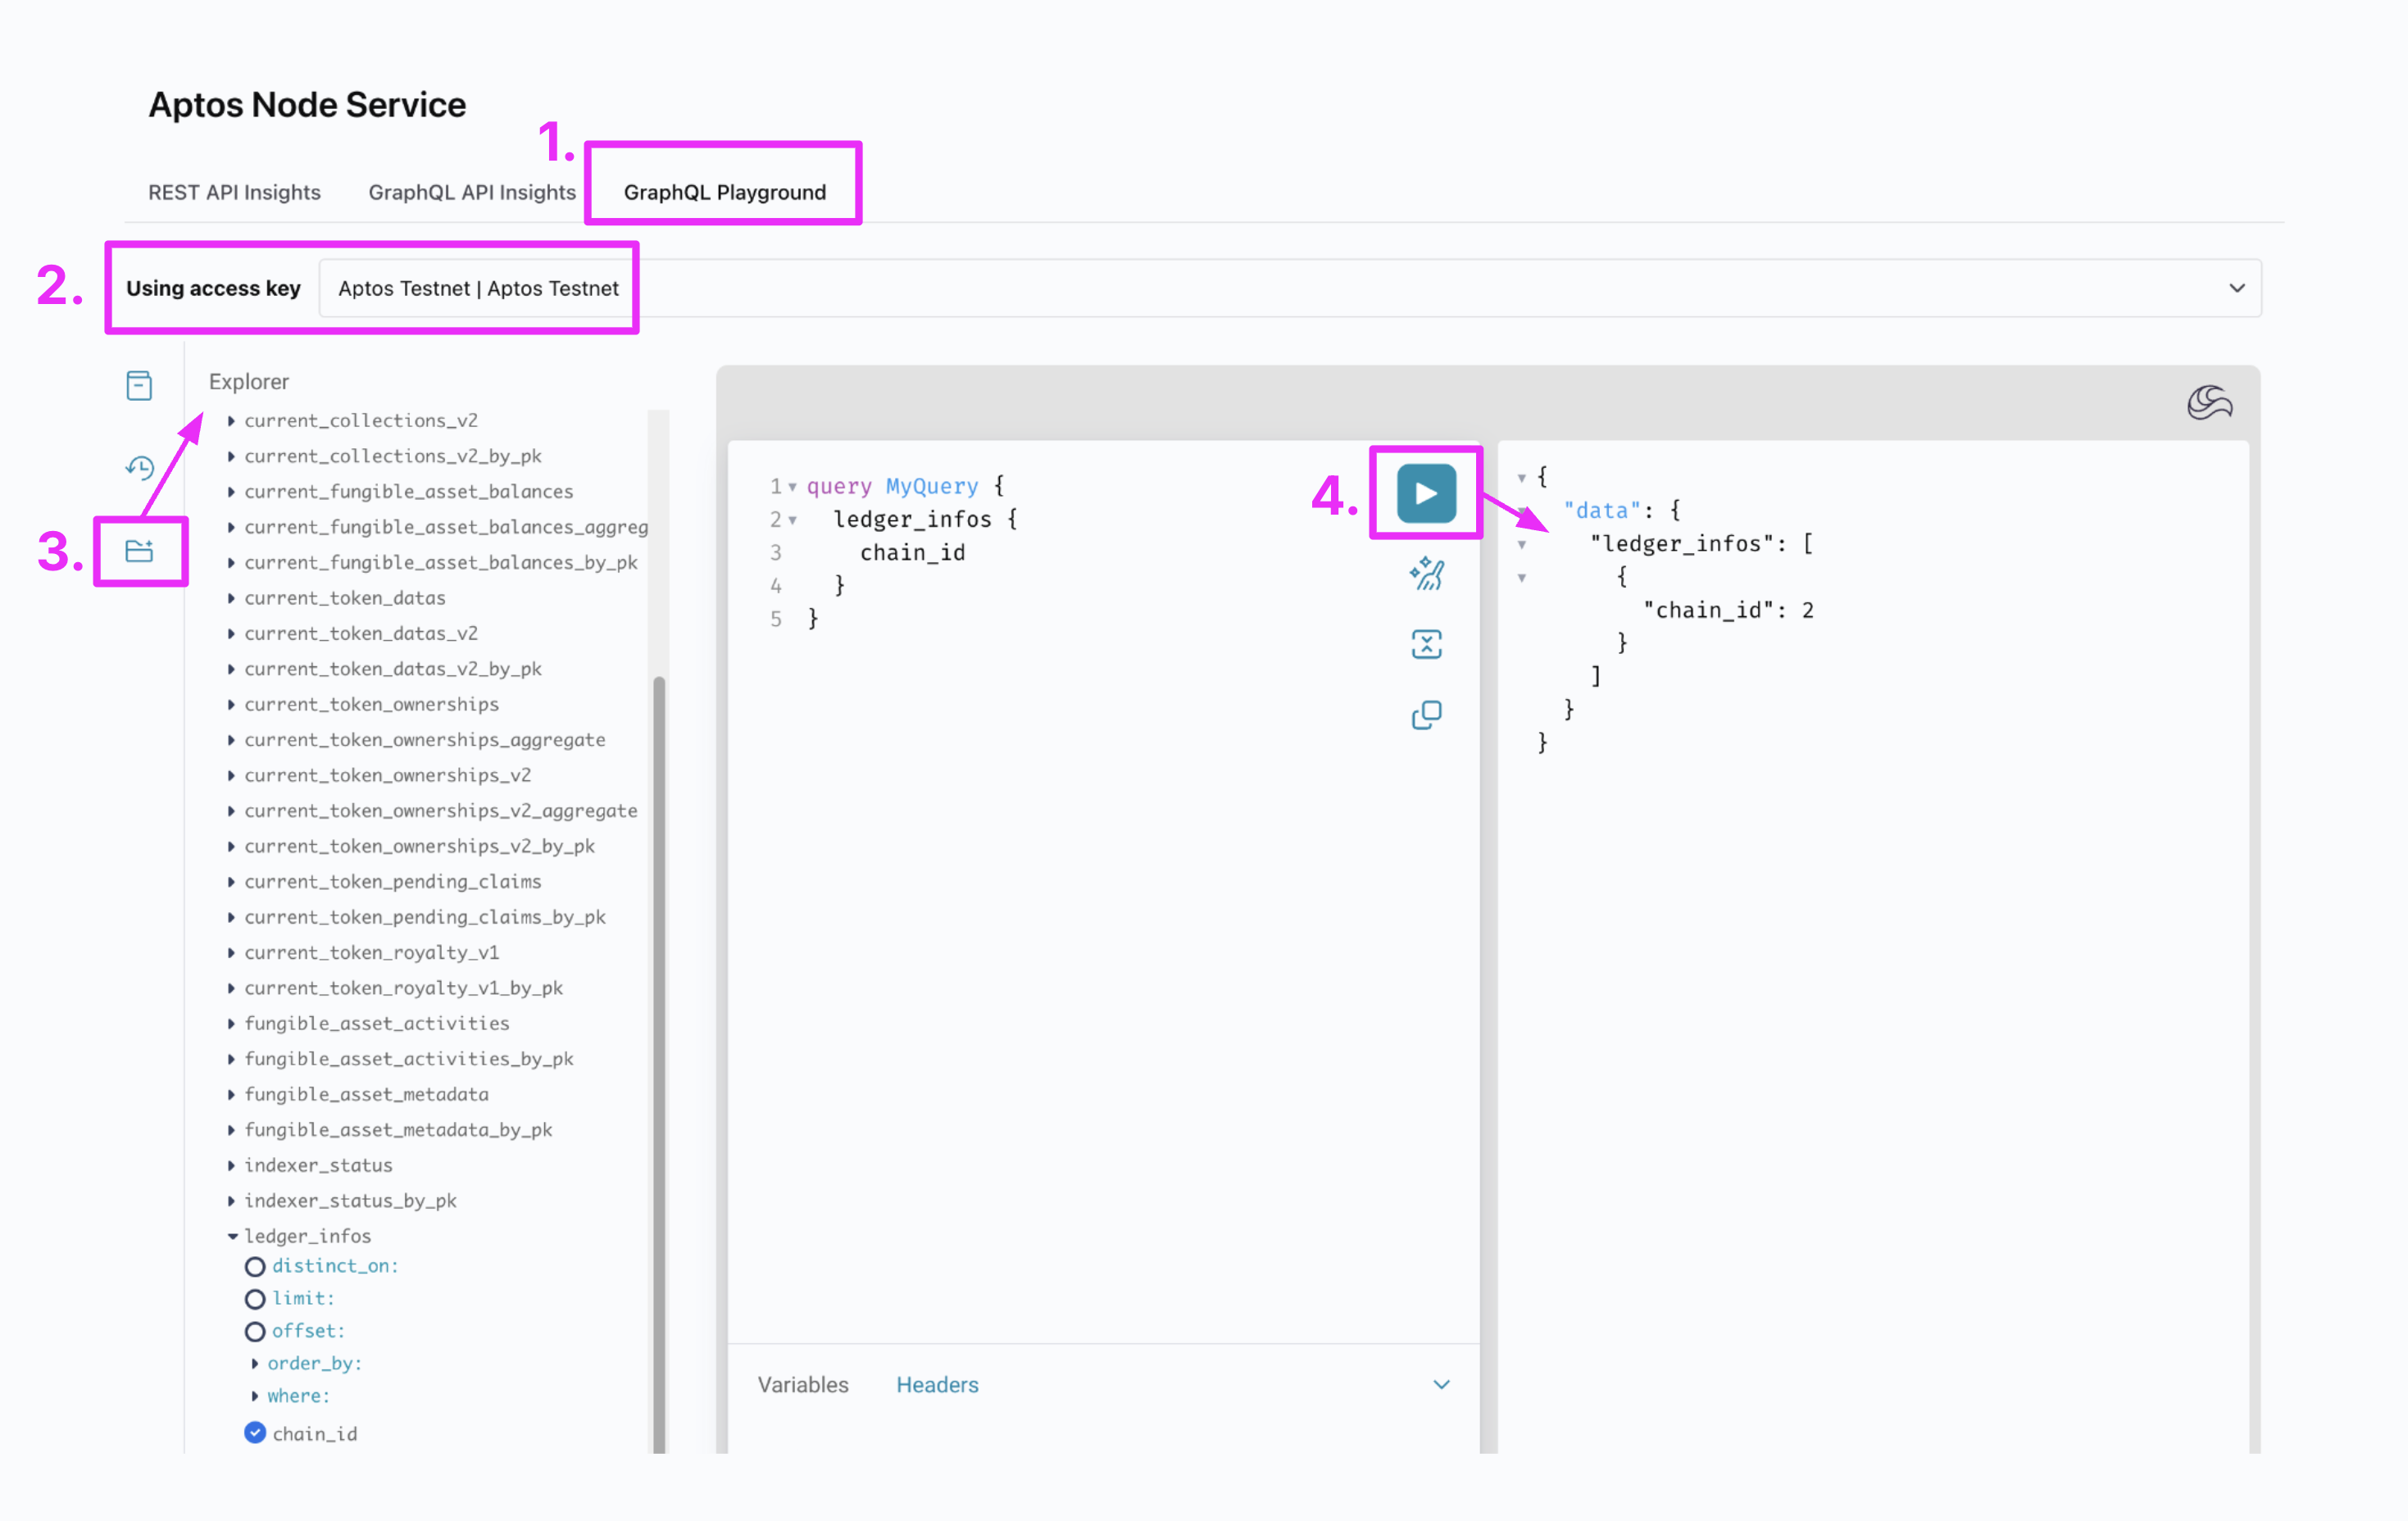The image size is (2408, 1521).
Task: Click the copy query icon
Action: [x=1426, y=715]
